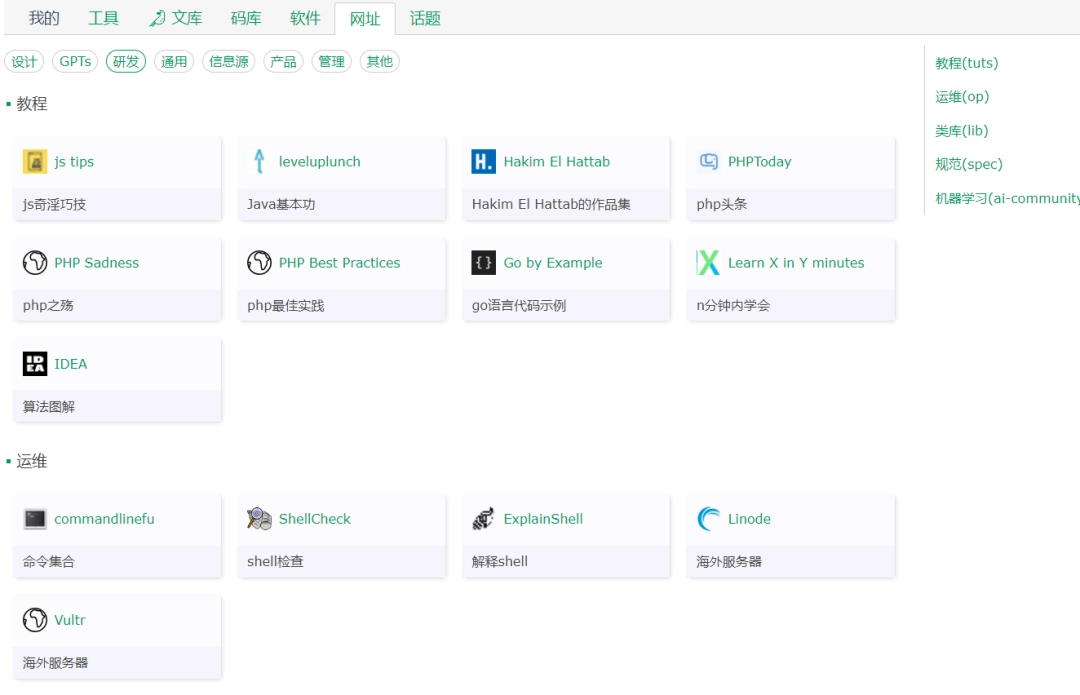Select the GPTs category filter
Viewport: 1080px width, 695px height.
tap(75, 62)
